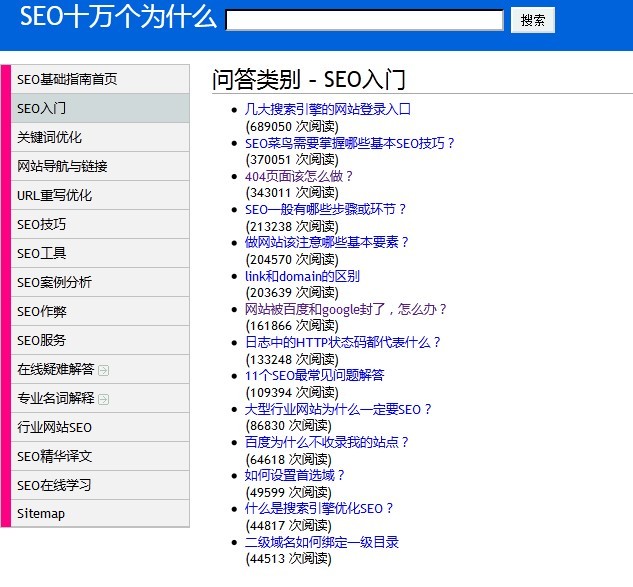Click the (161866 次阅读) read count

(x=292, y=326)
